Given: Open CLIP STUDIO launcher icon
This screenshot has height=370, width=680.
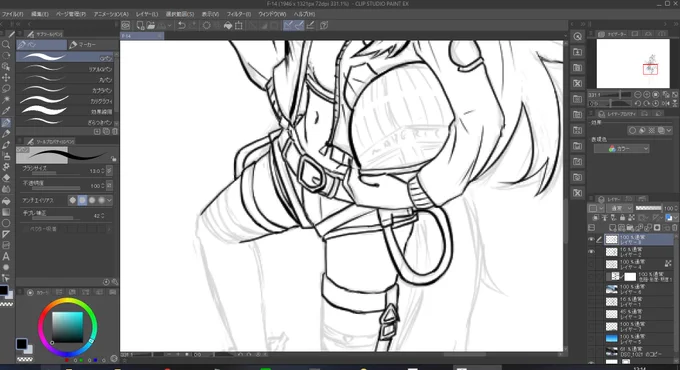Looking at the screenshot, I should pos(126,25).
